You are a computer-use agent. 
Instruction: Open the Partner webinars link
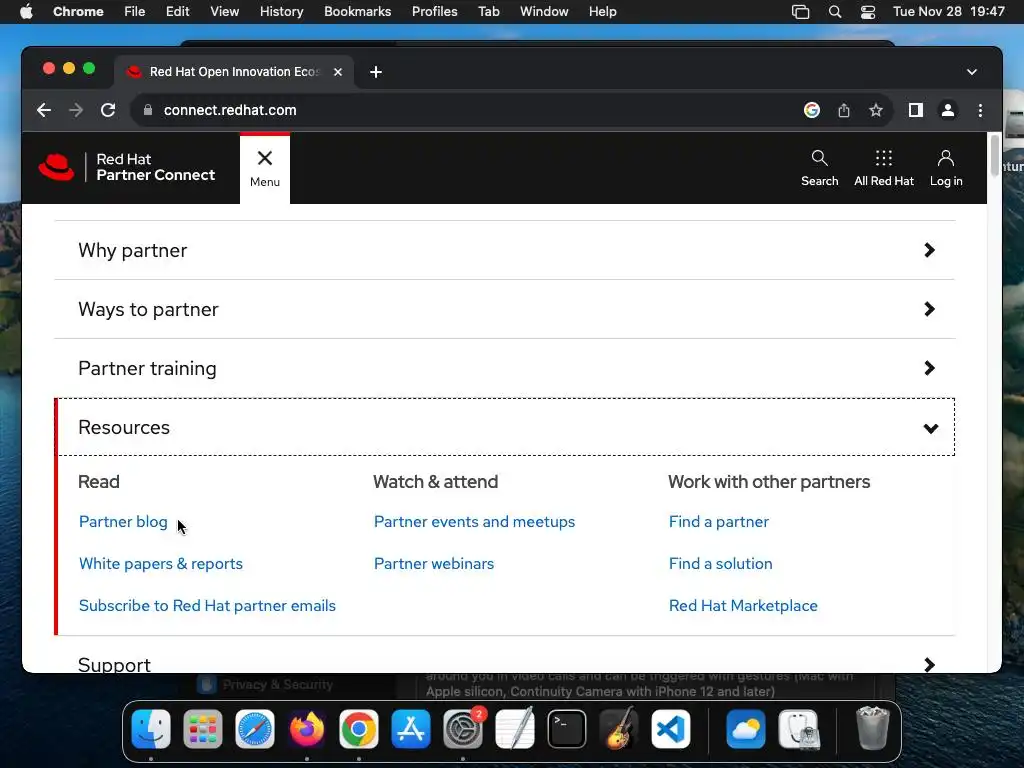[434, 564]
